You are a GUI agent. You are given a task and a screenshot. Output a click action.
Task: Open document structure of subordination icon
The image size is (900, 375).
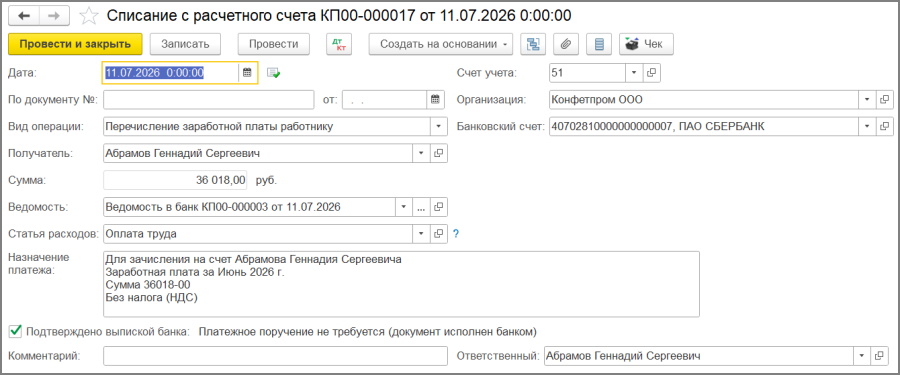point(533,44)
